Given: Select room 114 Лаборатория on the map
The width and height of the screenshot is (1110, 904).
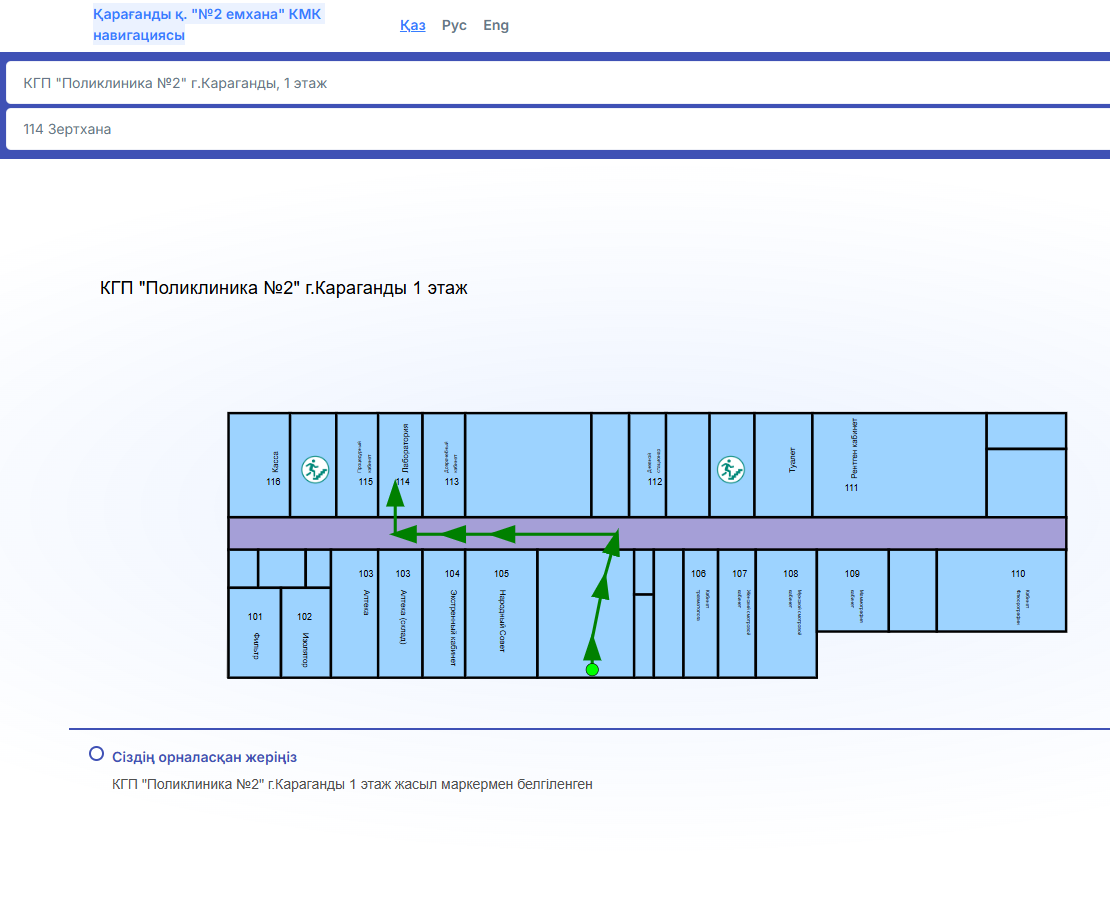Looking at the screenshot, I should (401, 465).
